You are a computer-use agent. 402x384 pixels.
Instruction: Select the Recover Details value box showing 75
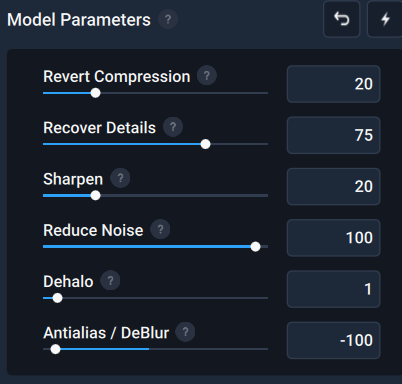tap(333, 135)
